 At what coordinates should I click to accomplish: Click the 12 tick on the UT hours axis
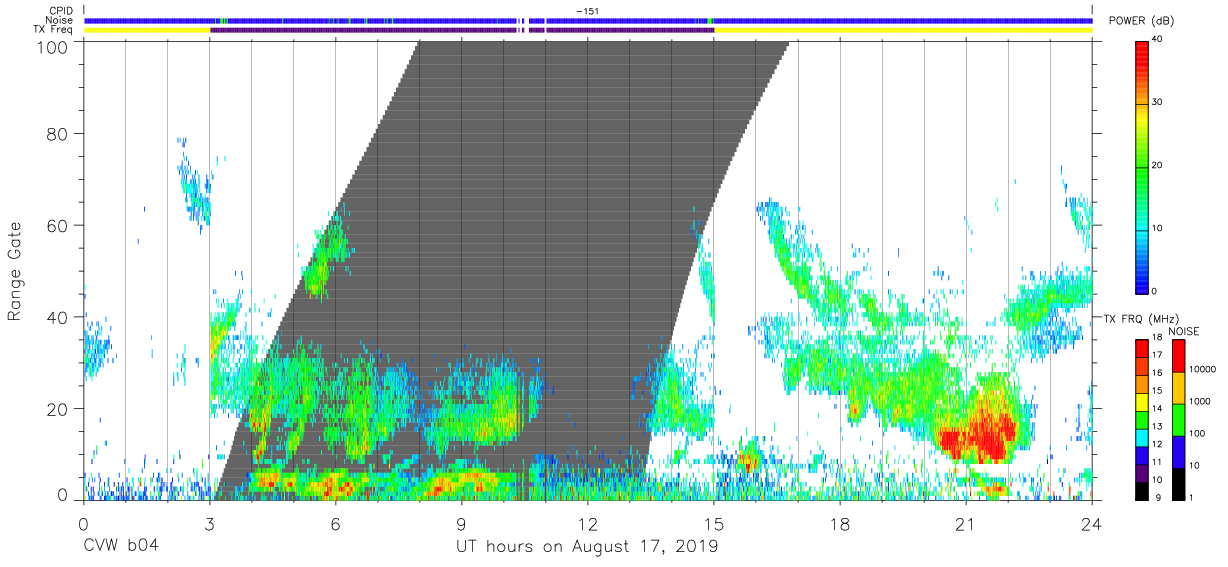pyautogui.click(x=587, y=523)
